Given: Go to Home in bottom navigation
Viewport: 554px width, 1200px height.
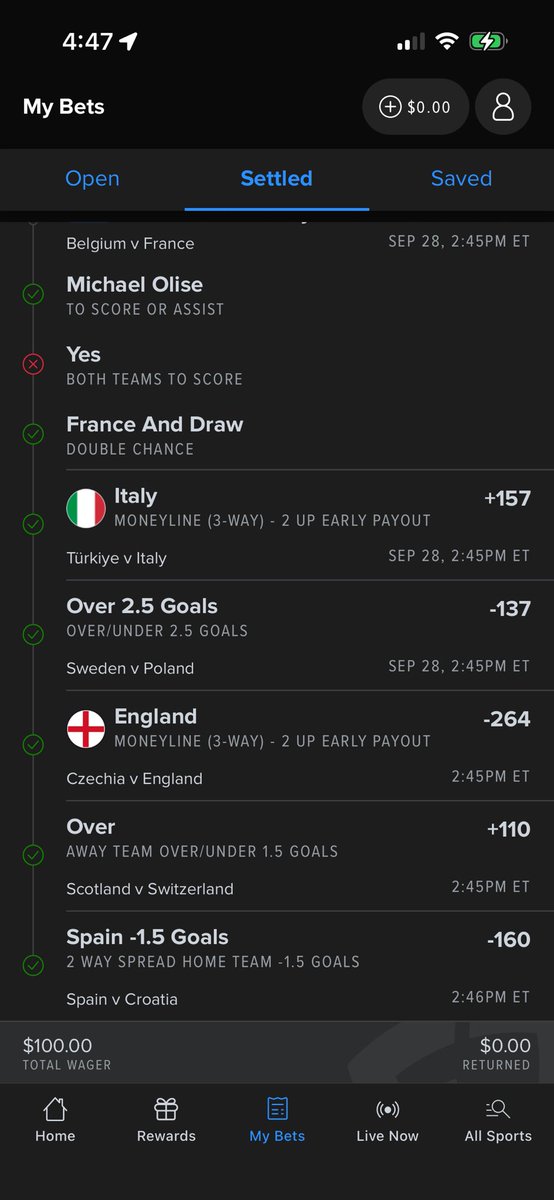Looking at the screenshot, I should coord(55,1120).
